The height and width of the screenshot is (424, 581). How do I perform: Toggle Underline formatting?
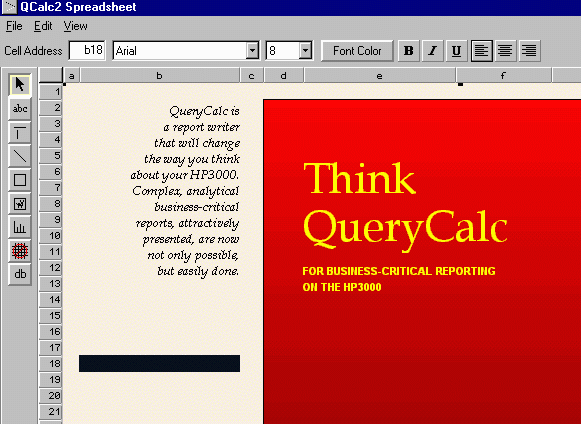tap(456, 51)
